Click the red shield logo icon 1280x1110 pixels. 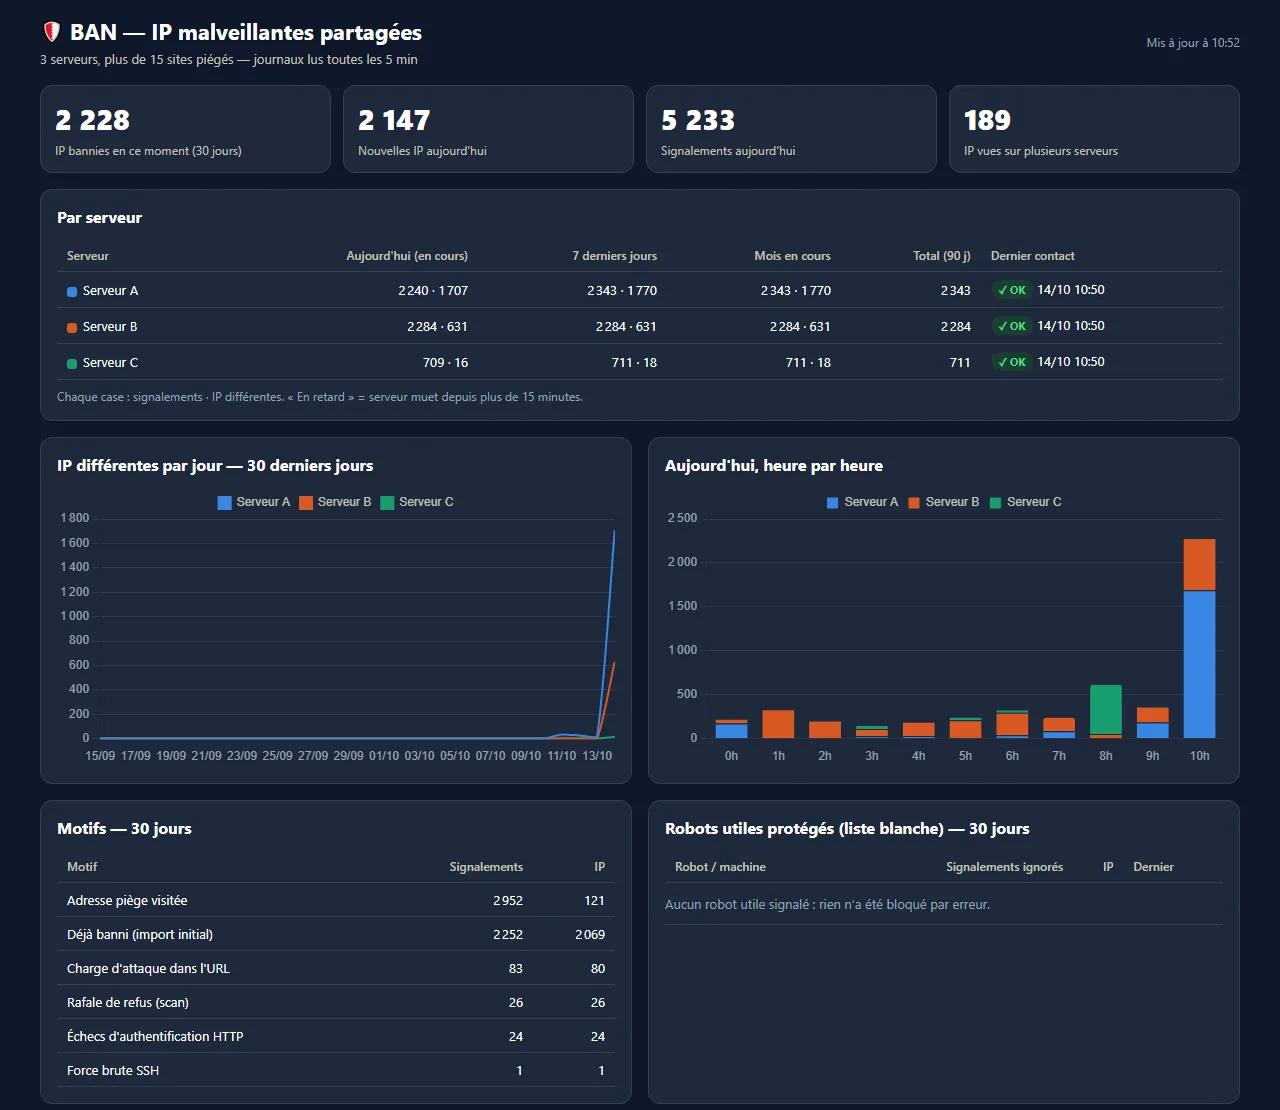pyautogui.click(x=52, y=33)
